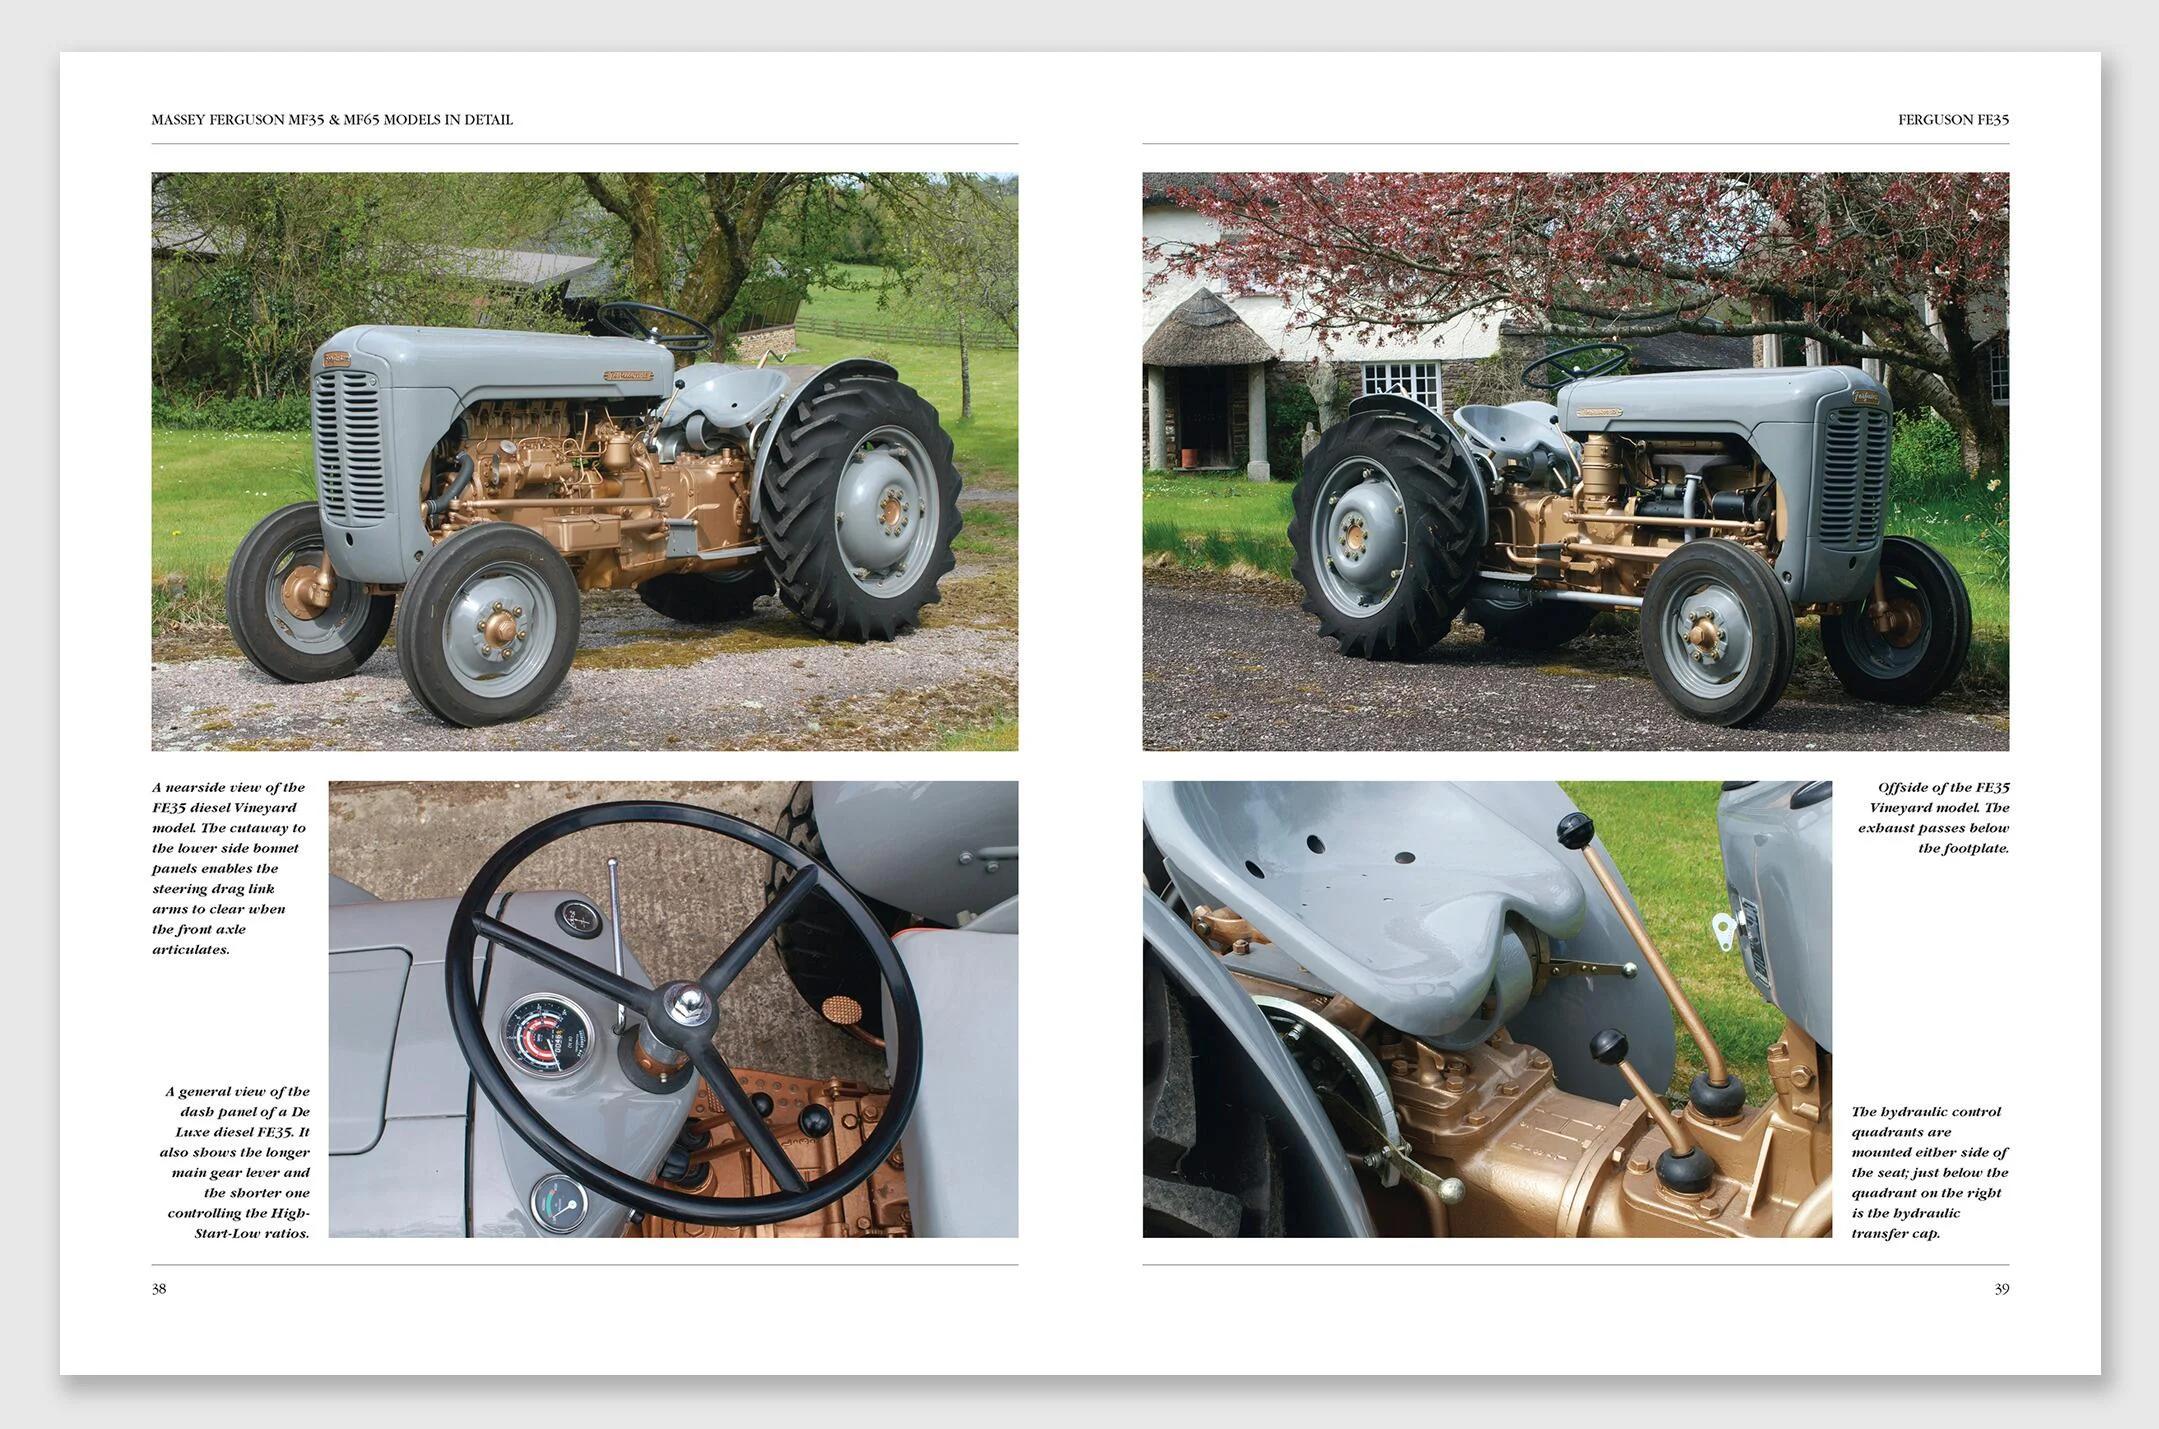2159x1429 pixels.
Task: Click page number 38
Action: tap(159, 1289)
